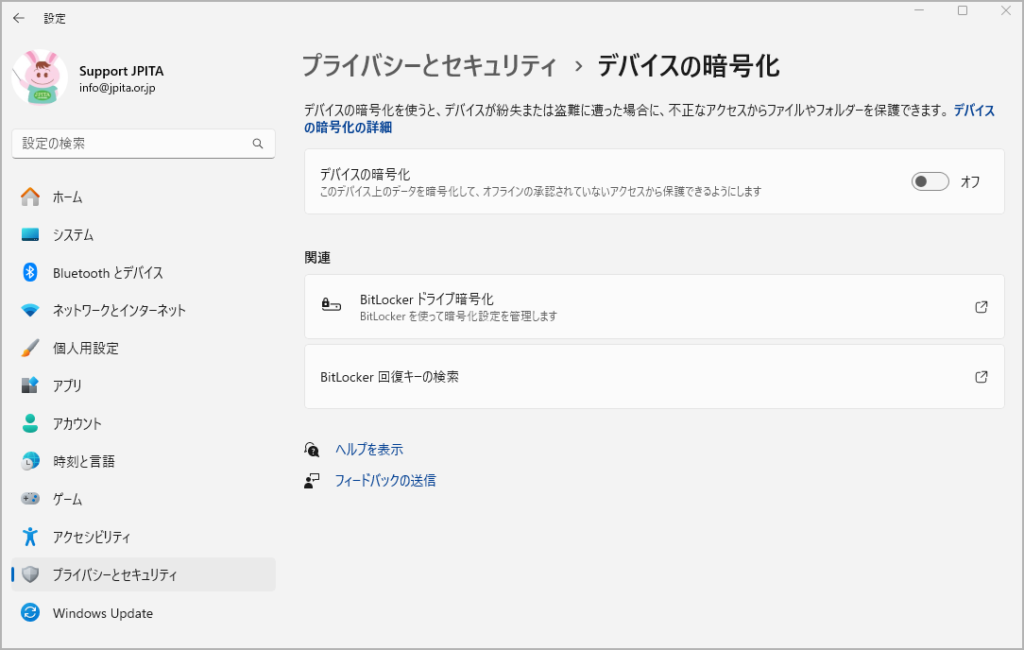The height and width of the screenshot is (650, 1024).
Task: Click the Home icon in sidebar
Action: (30, 197)
